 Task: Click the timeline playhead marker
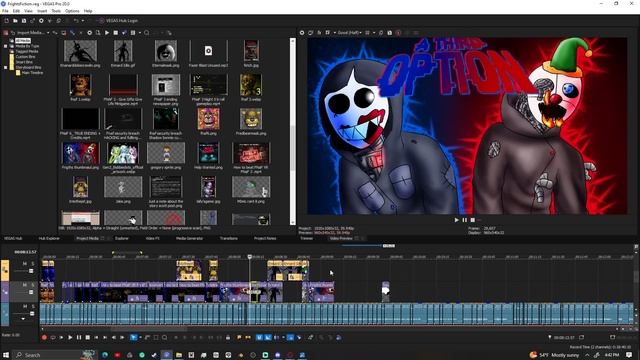(250, 257)
